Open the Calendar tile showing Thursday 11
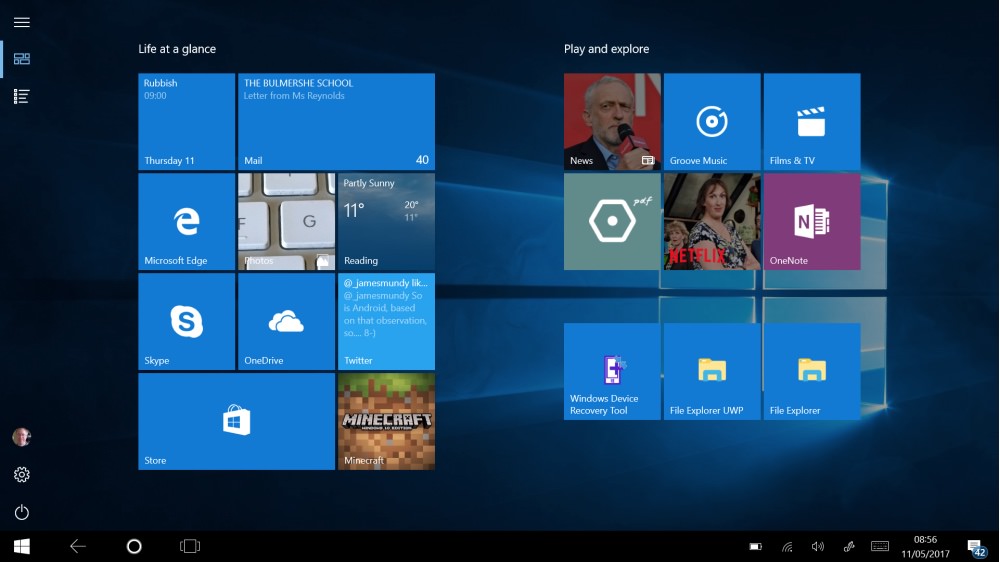 [x=187, y=121]
